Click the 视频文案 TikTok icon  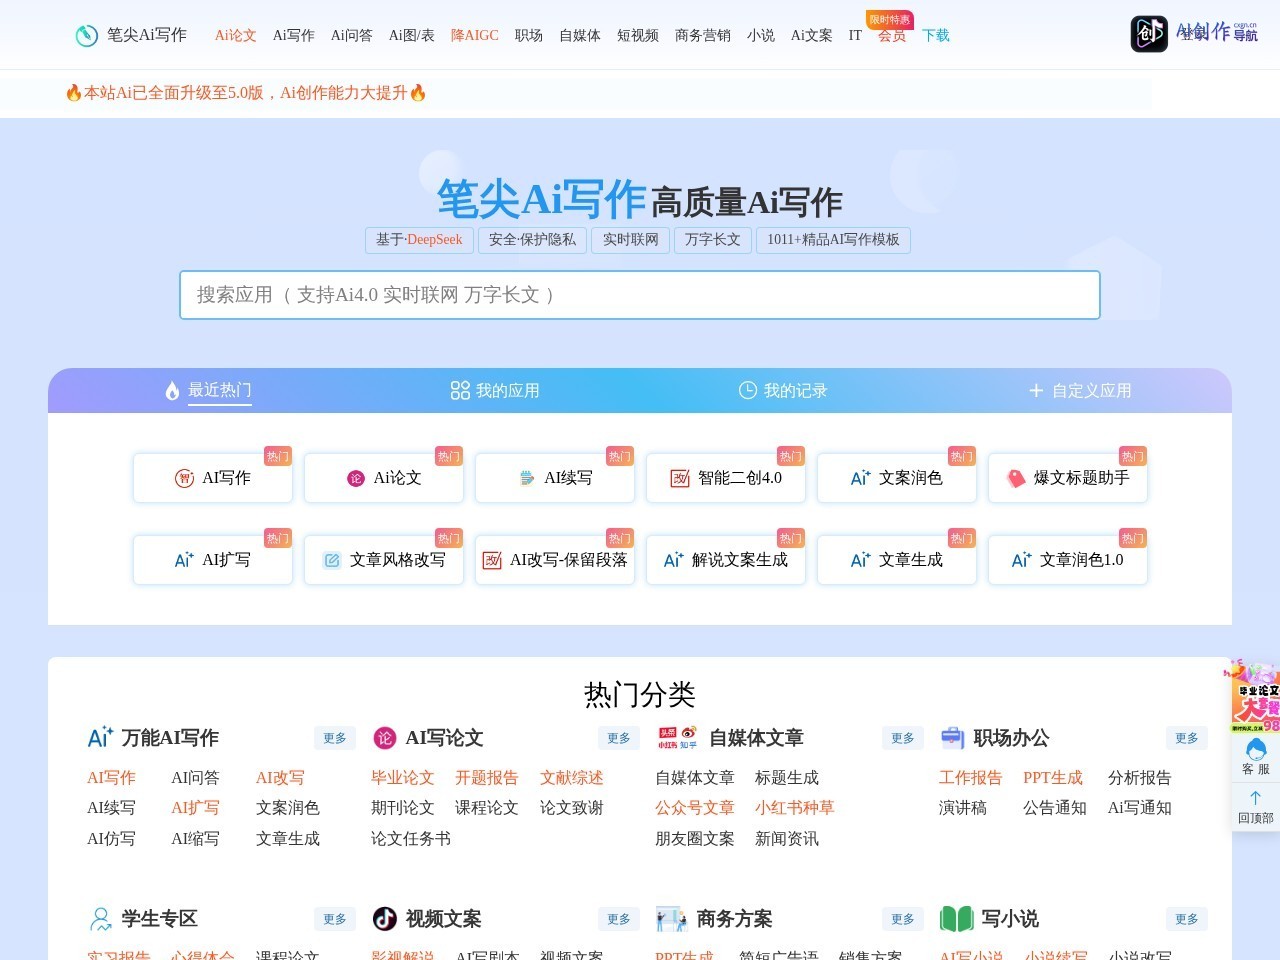[x=384, y=919]
